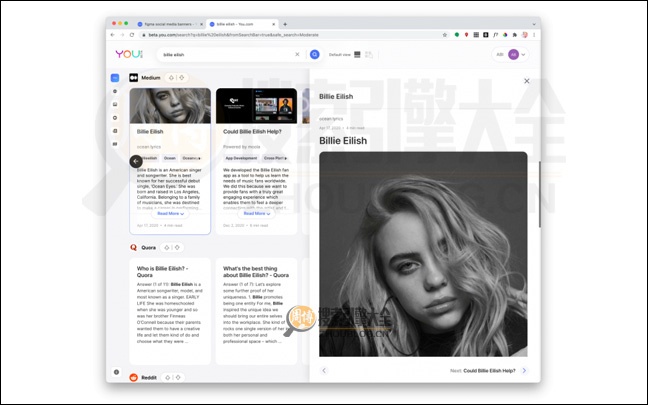Switch to the alternate view layout icon
Screen dimensions: 648x405
[x=369, y=54]
